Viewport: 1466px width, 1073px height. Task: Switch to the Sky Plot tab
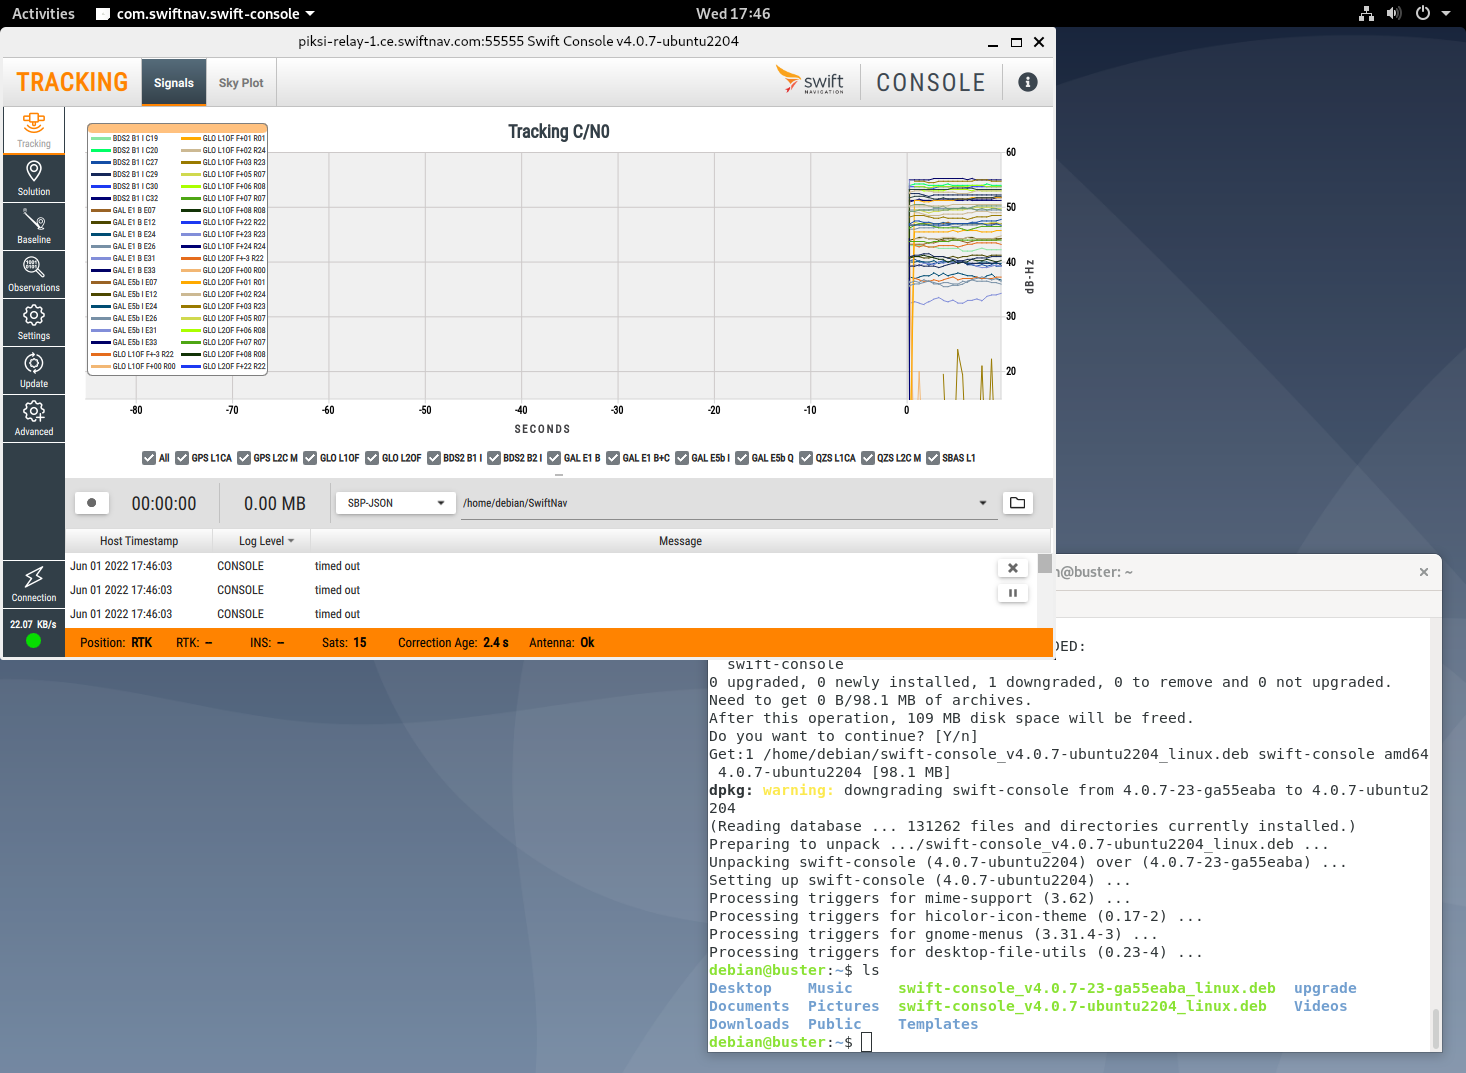tap(241, 82)
